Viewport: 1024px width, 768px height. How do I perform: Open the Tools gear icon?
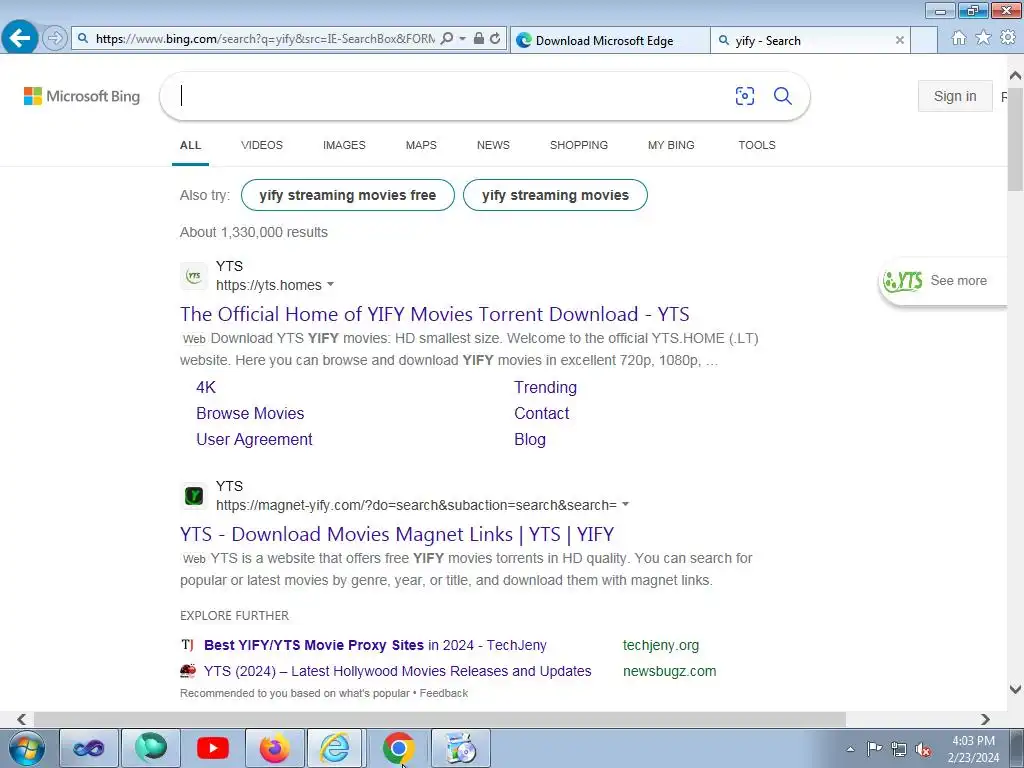point(1008,38)
